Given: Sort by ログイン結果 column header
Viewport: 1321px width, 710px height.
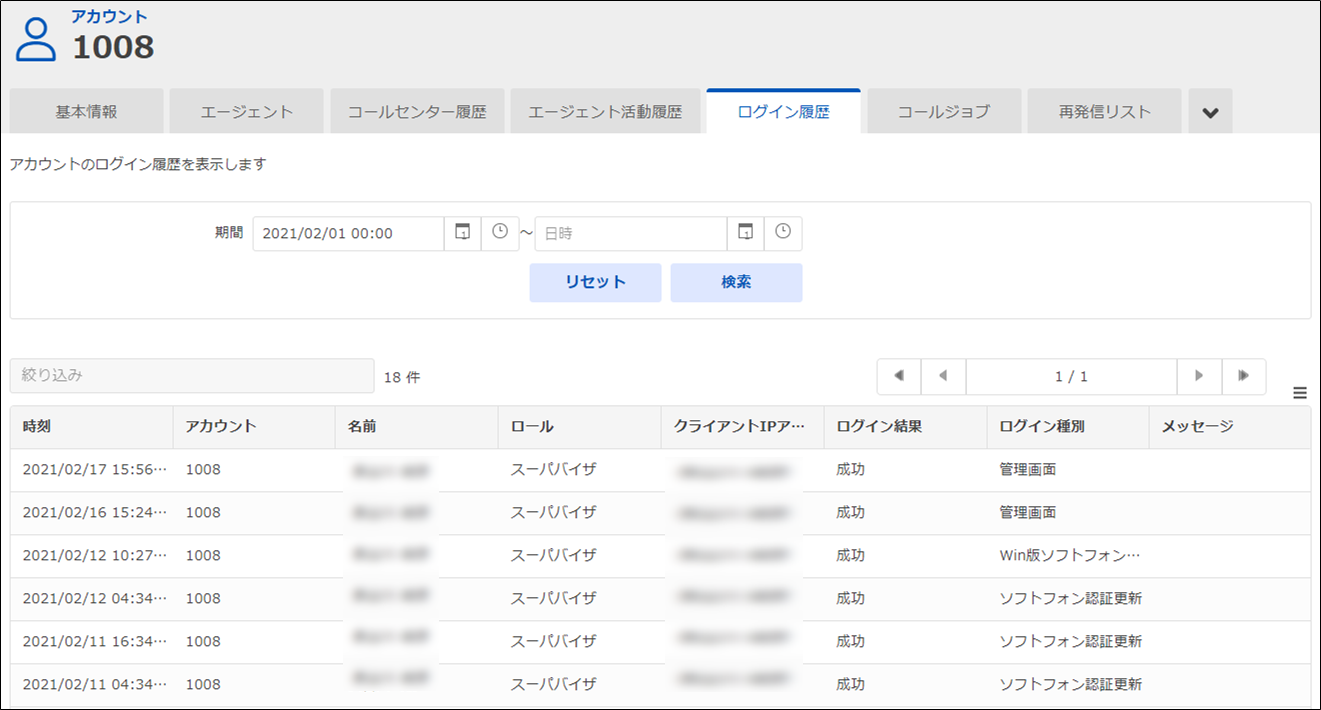Looking at the screenshot, I should (905, 426).
